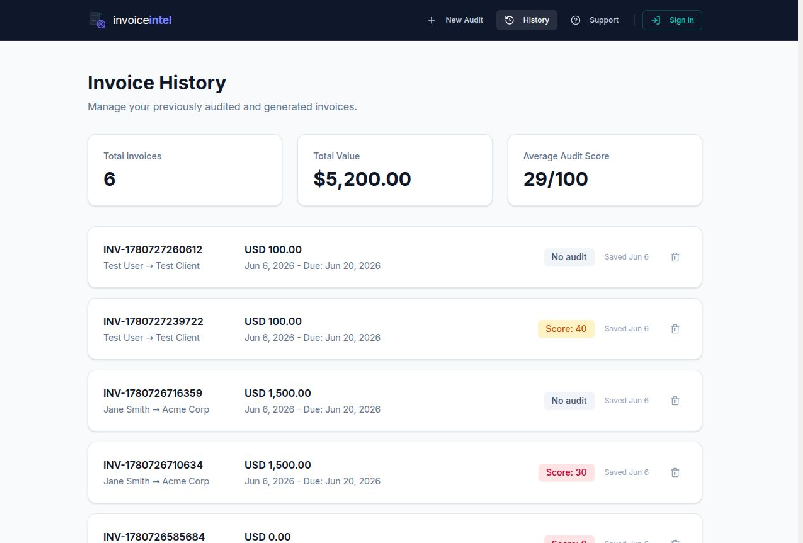Select the Total Value $5,200.00 card

click(395, 170)
